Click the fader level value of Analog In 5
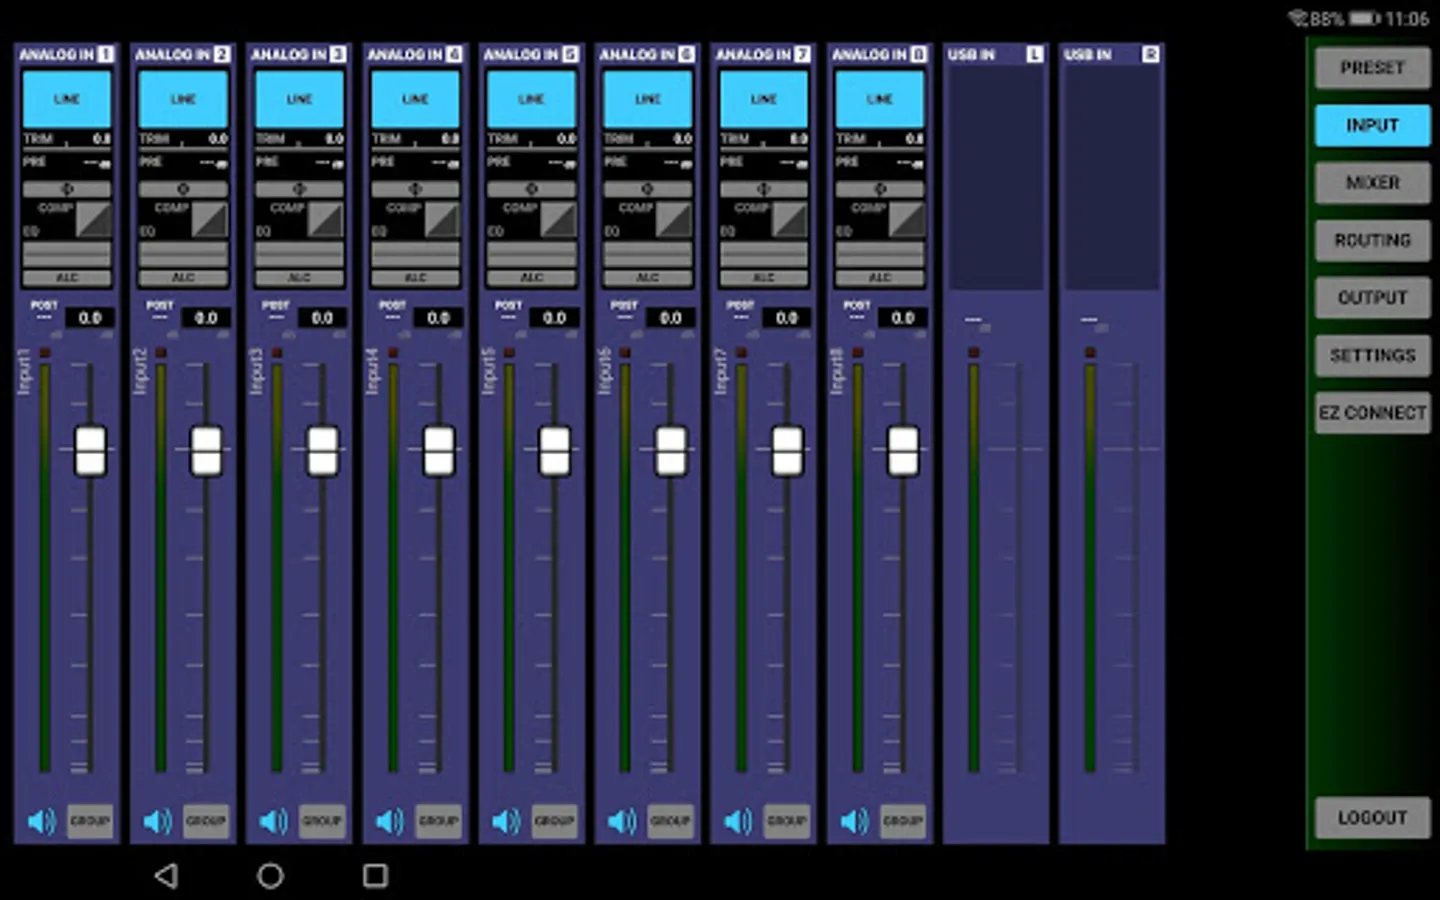This screenshot has width=1440, height=900. point(554,318)
